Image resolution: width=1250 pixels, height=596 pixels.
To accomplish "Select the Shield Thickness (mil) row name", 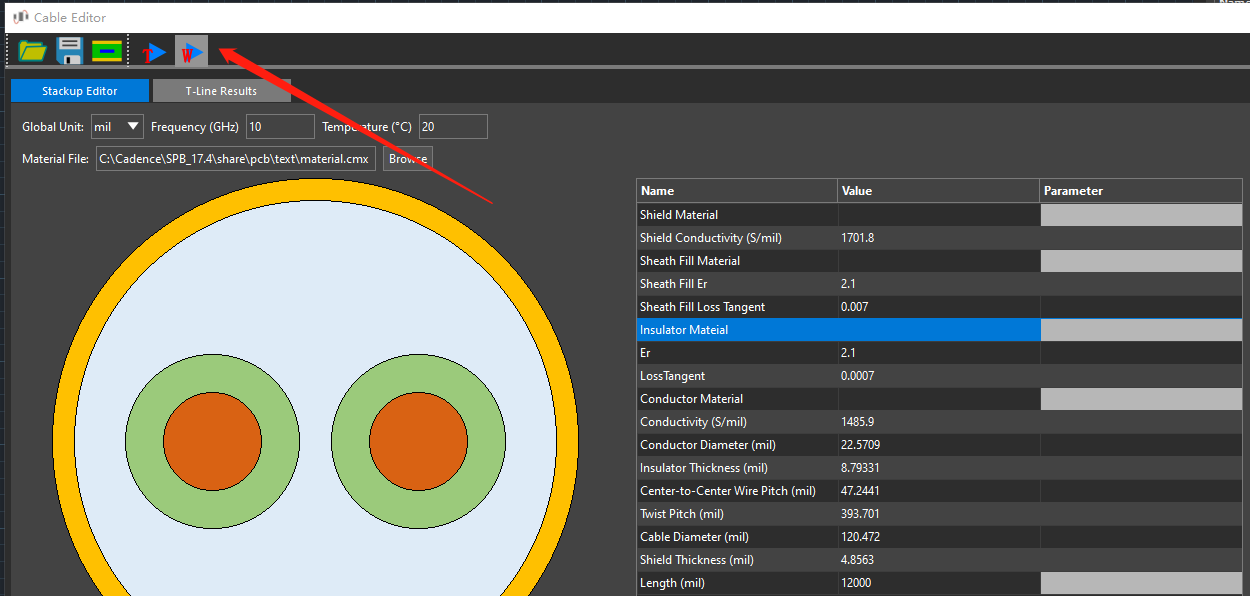I will tap(697, 560).
